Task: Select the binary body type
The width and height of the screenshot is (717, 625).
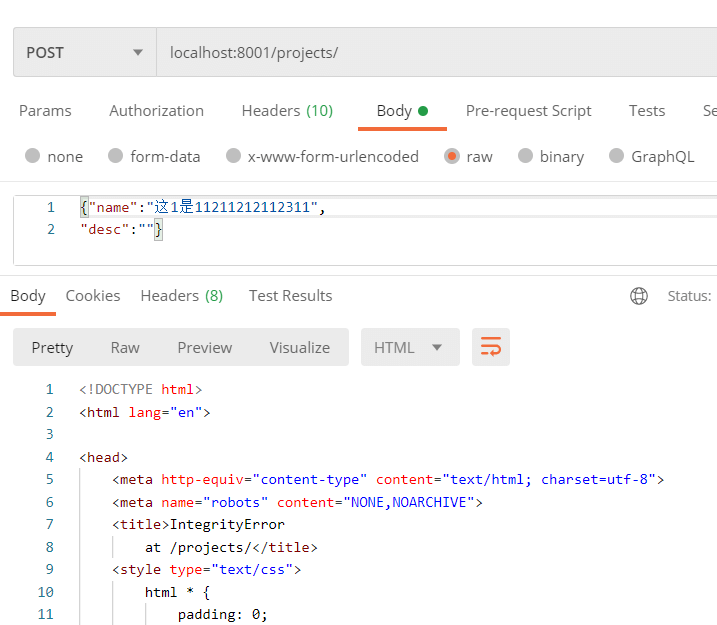Action: tap(551, 156)
